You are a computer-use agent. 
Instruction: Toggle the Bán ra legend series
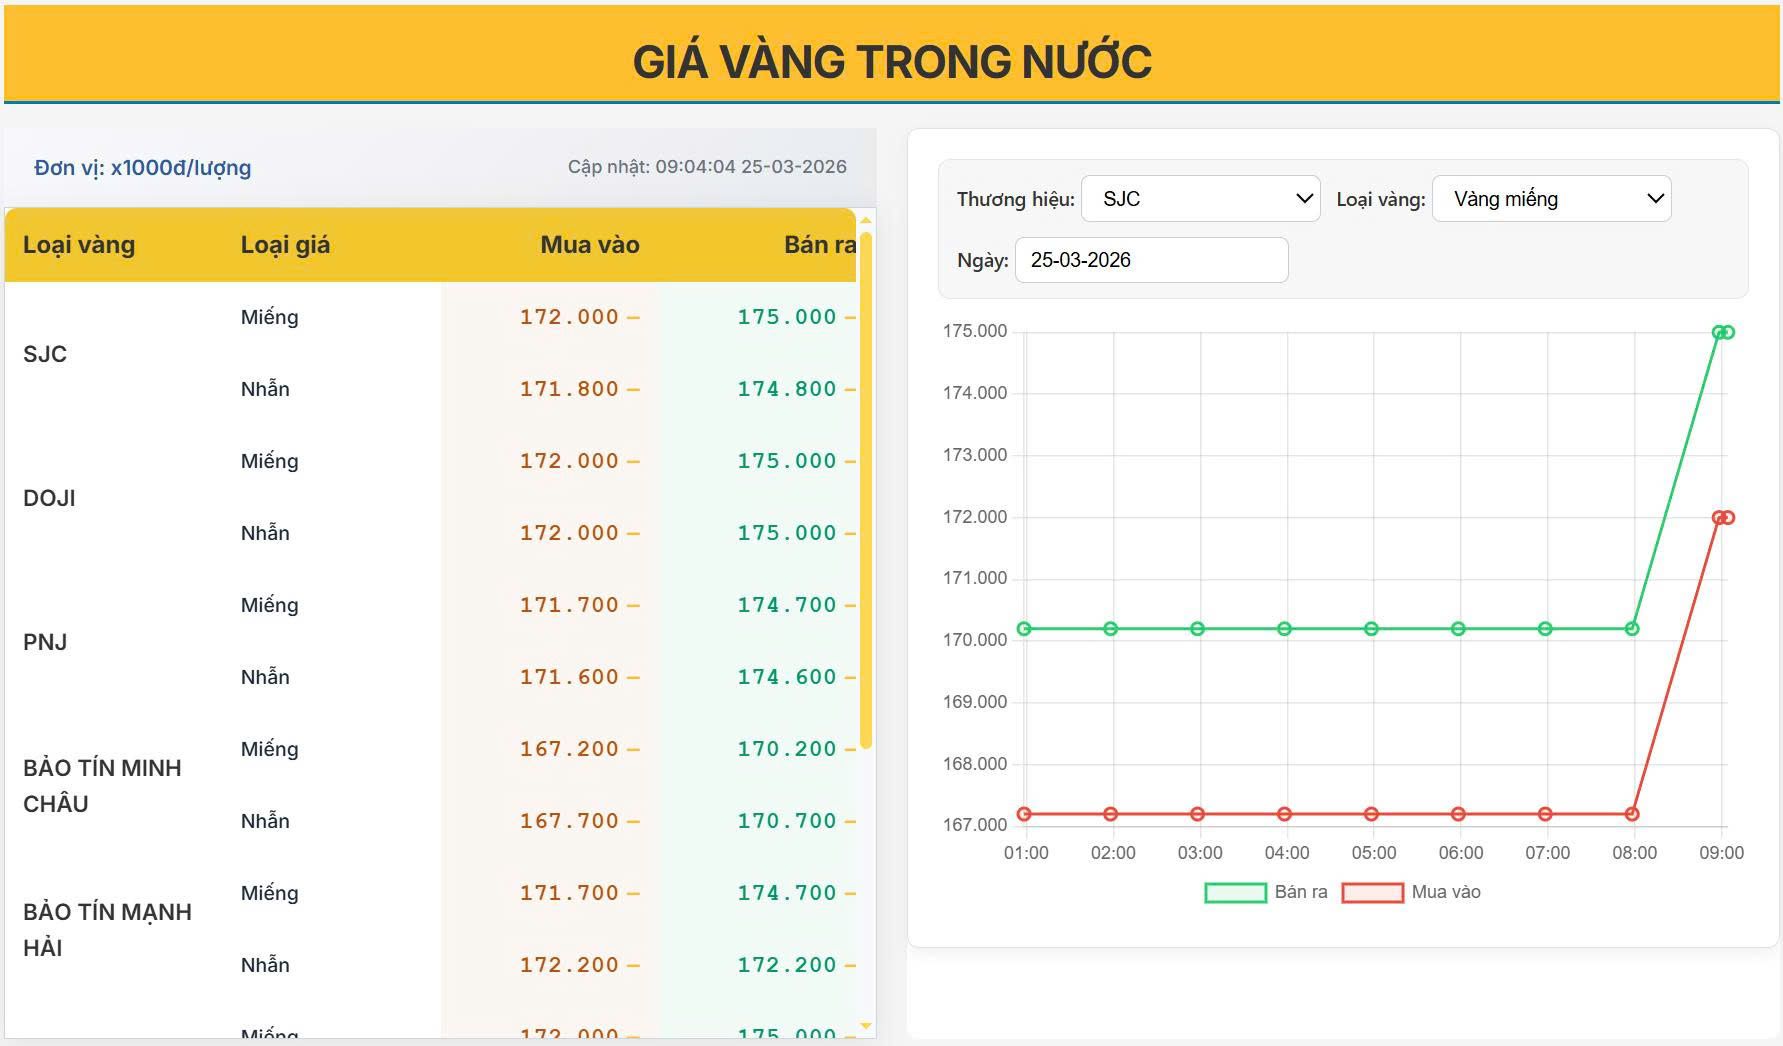pos(1266,892)
